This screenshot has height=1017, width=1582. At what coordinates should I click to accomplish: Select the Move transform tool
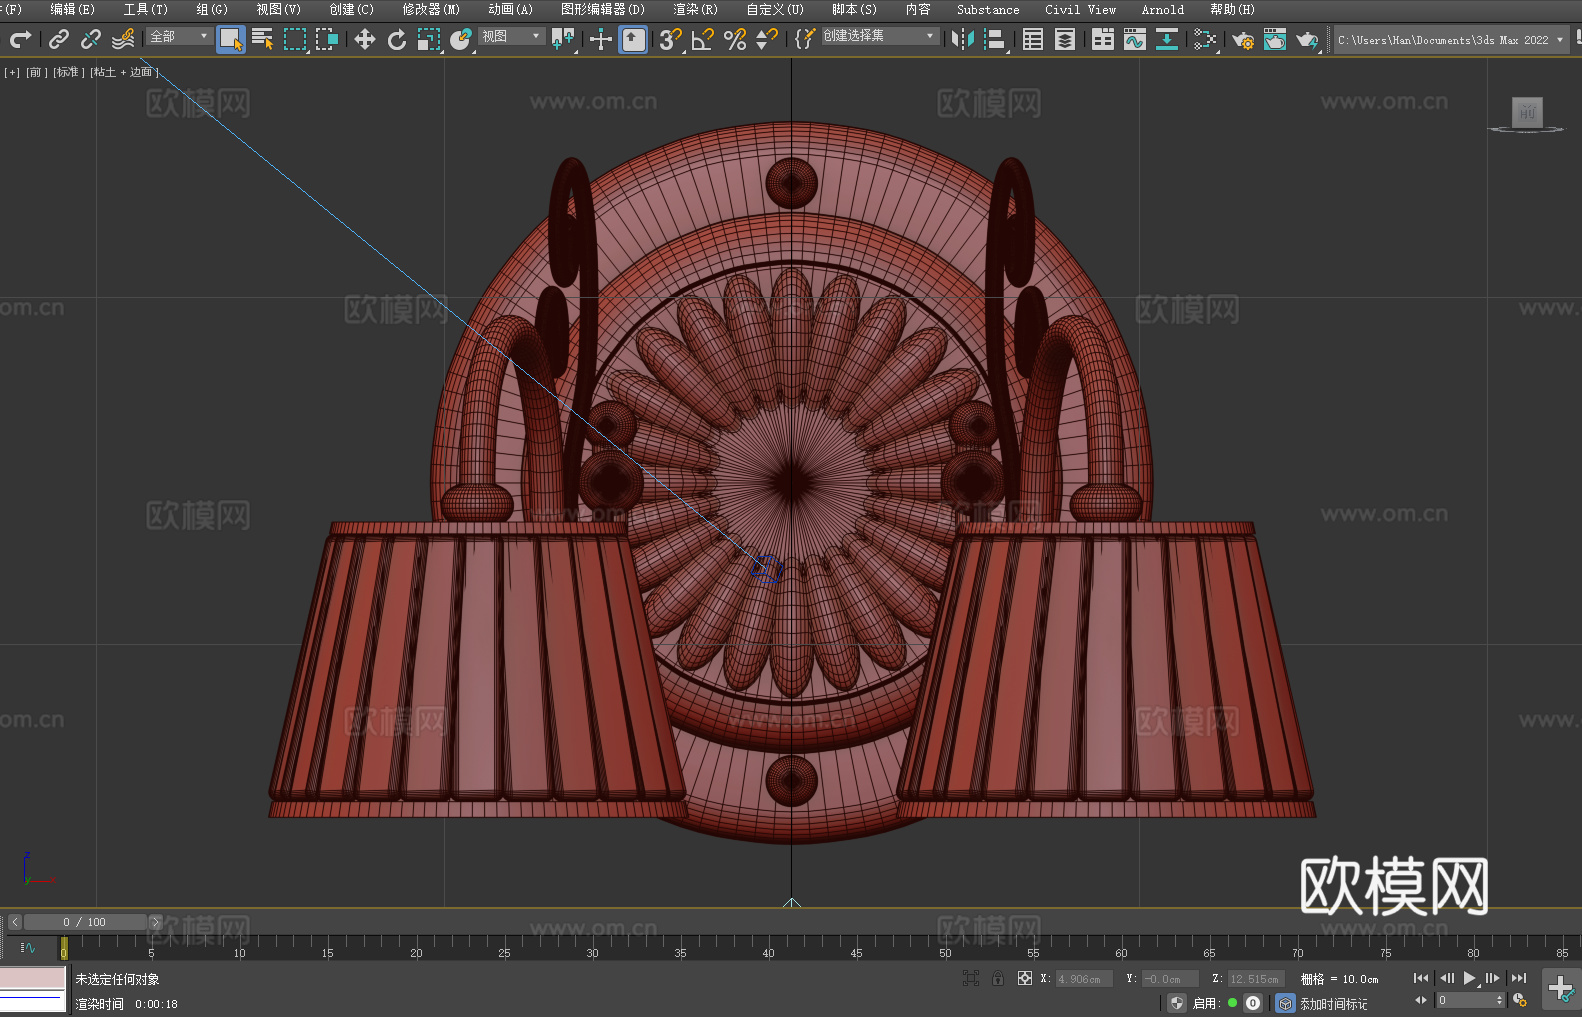[365, 39]
